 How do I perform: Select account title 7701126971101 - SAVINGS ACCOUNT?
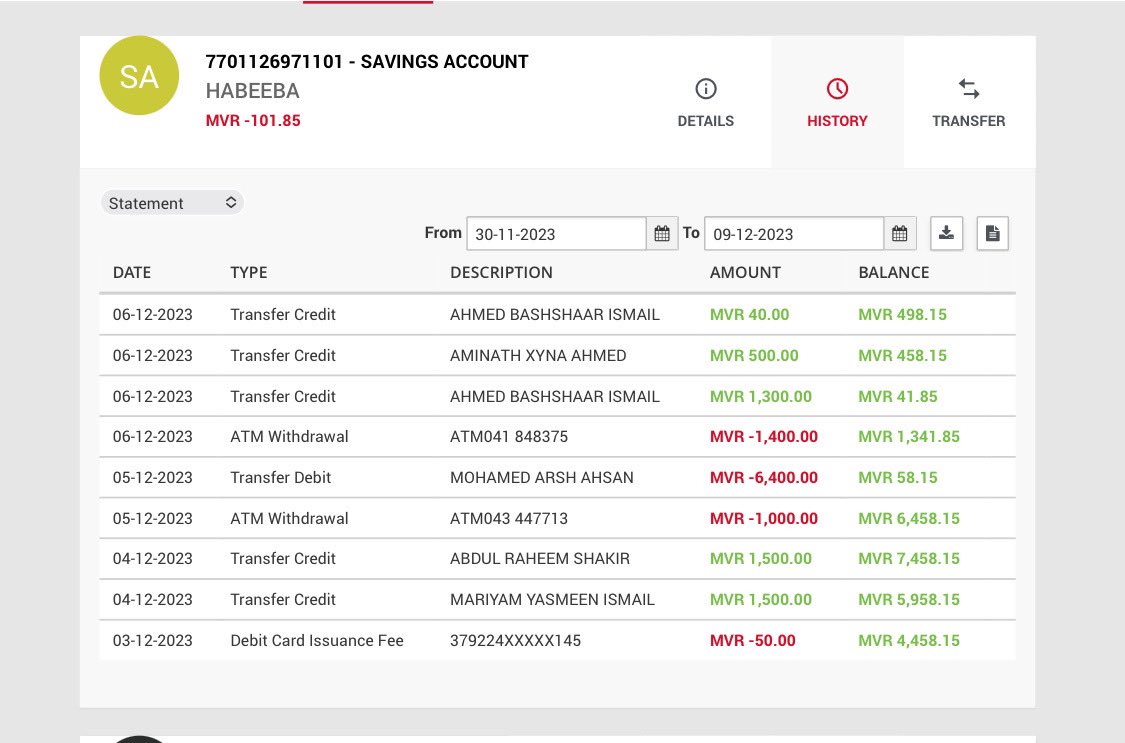[x=367, y=62]
